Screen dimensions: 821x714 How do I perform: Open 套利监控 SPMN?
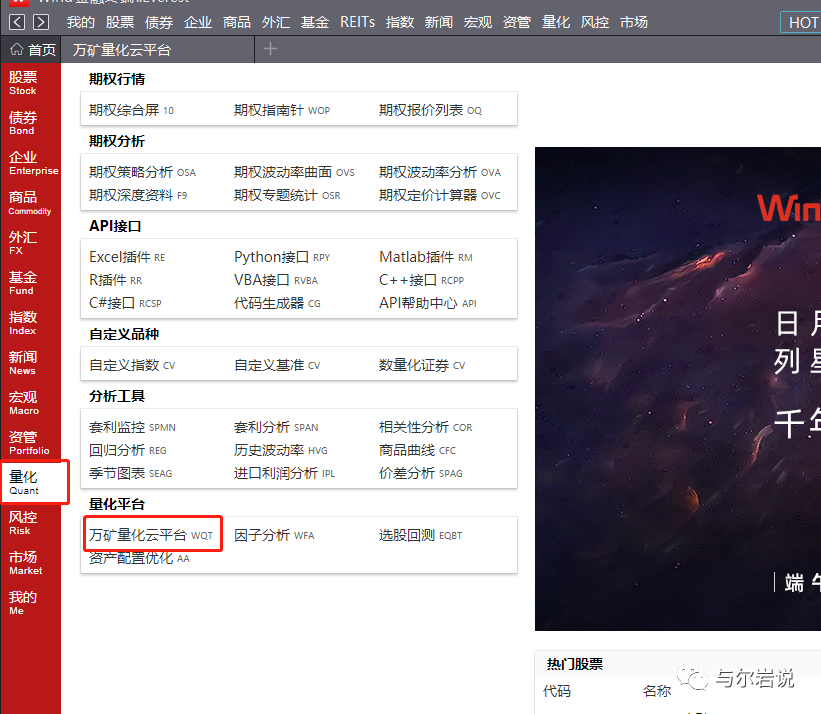132,427
